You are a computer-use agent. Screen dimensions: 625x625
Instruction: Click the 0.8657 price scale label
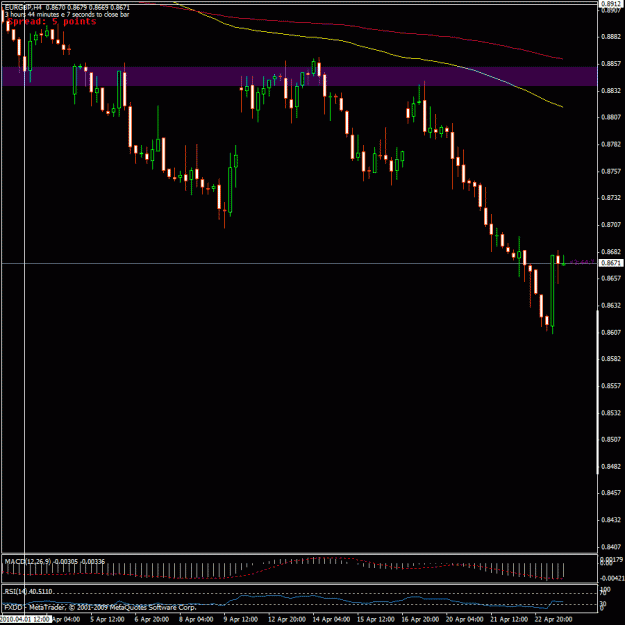(611, 278)
